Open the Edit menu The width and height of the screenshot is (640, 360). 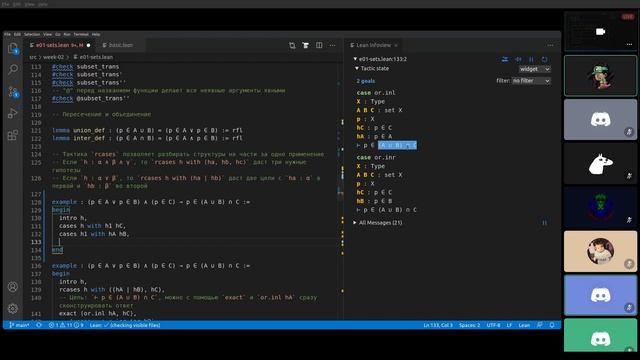click(x=17, y=34)
